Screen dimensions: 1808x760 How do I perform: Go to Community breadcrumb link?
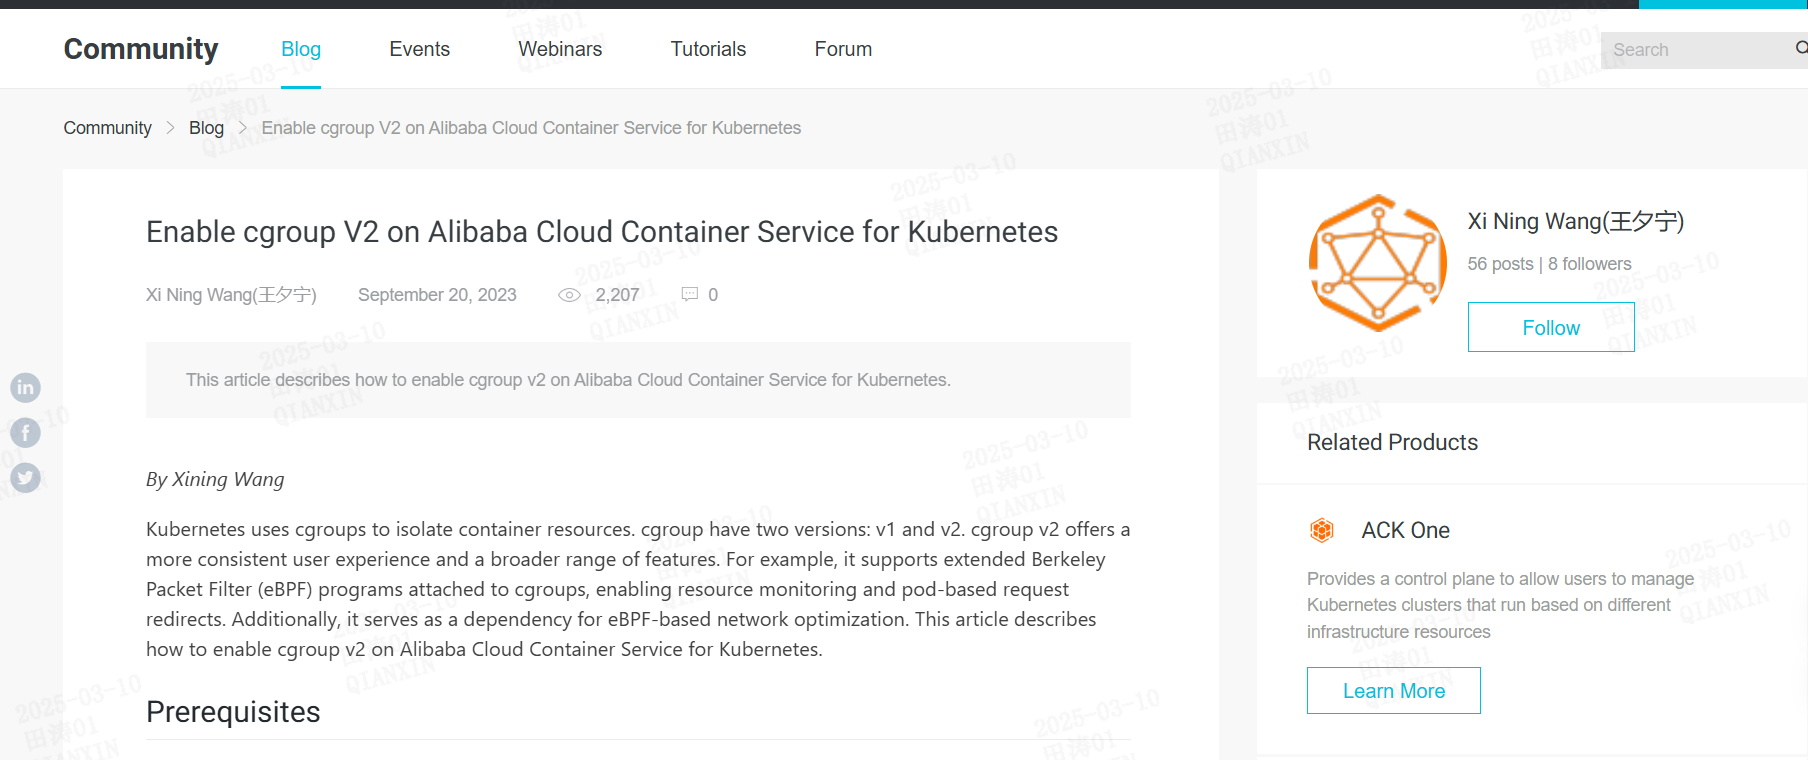(x=107, y=128)
